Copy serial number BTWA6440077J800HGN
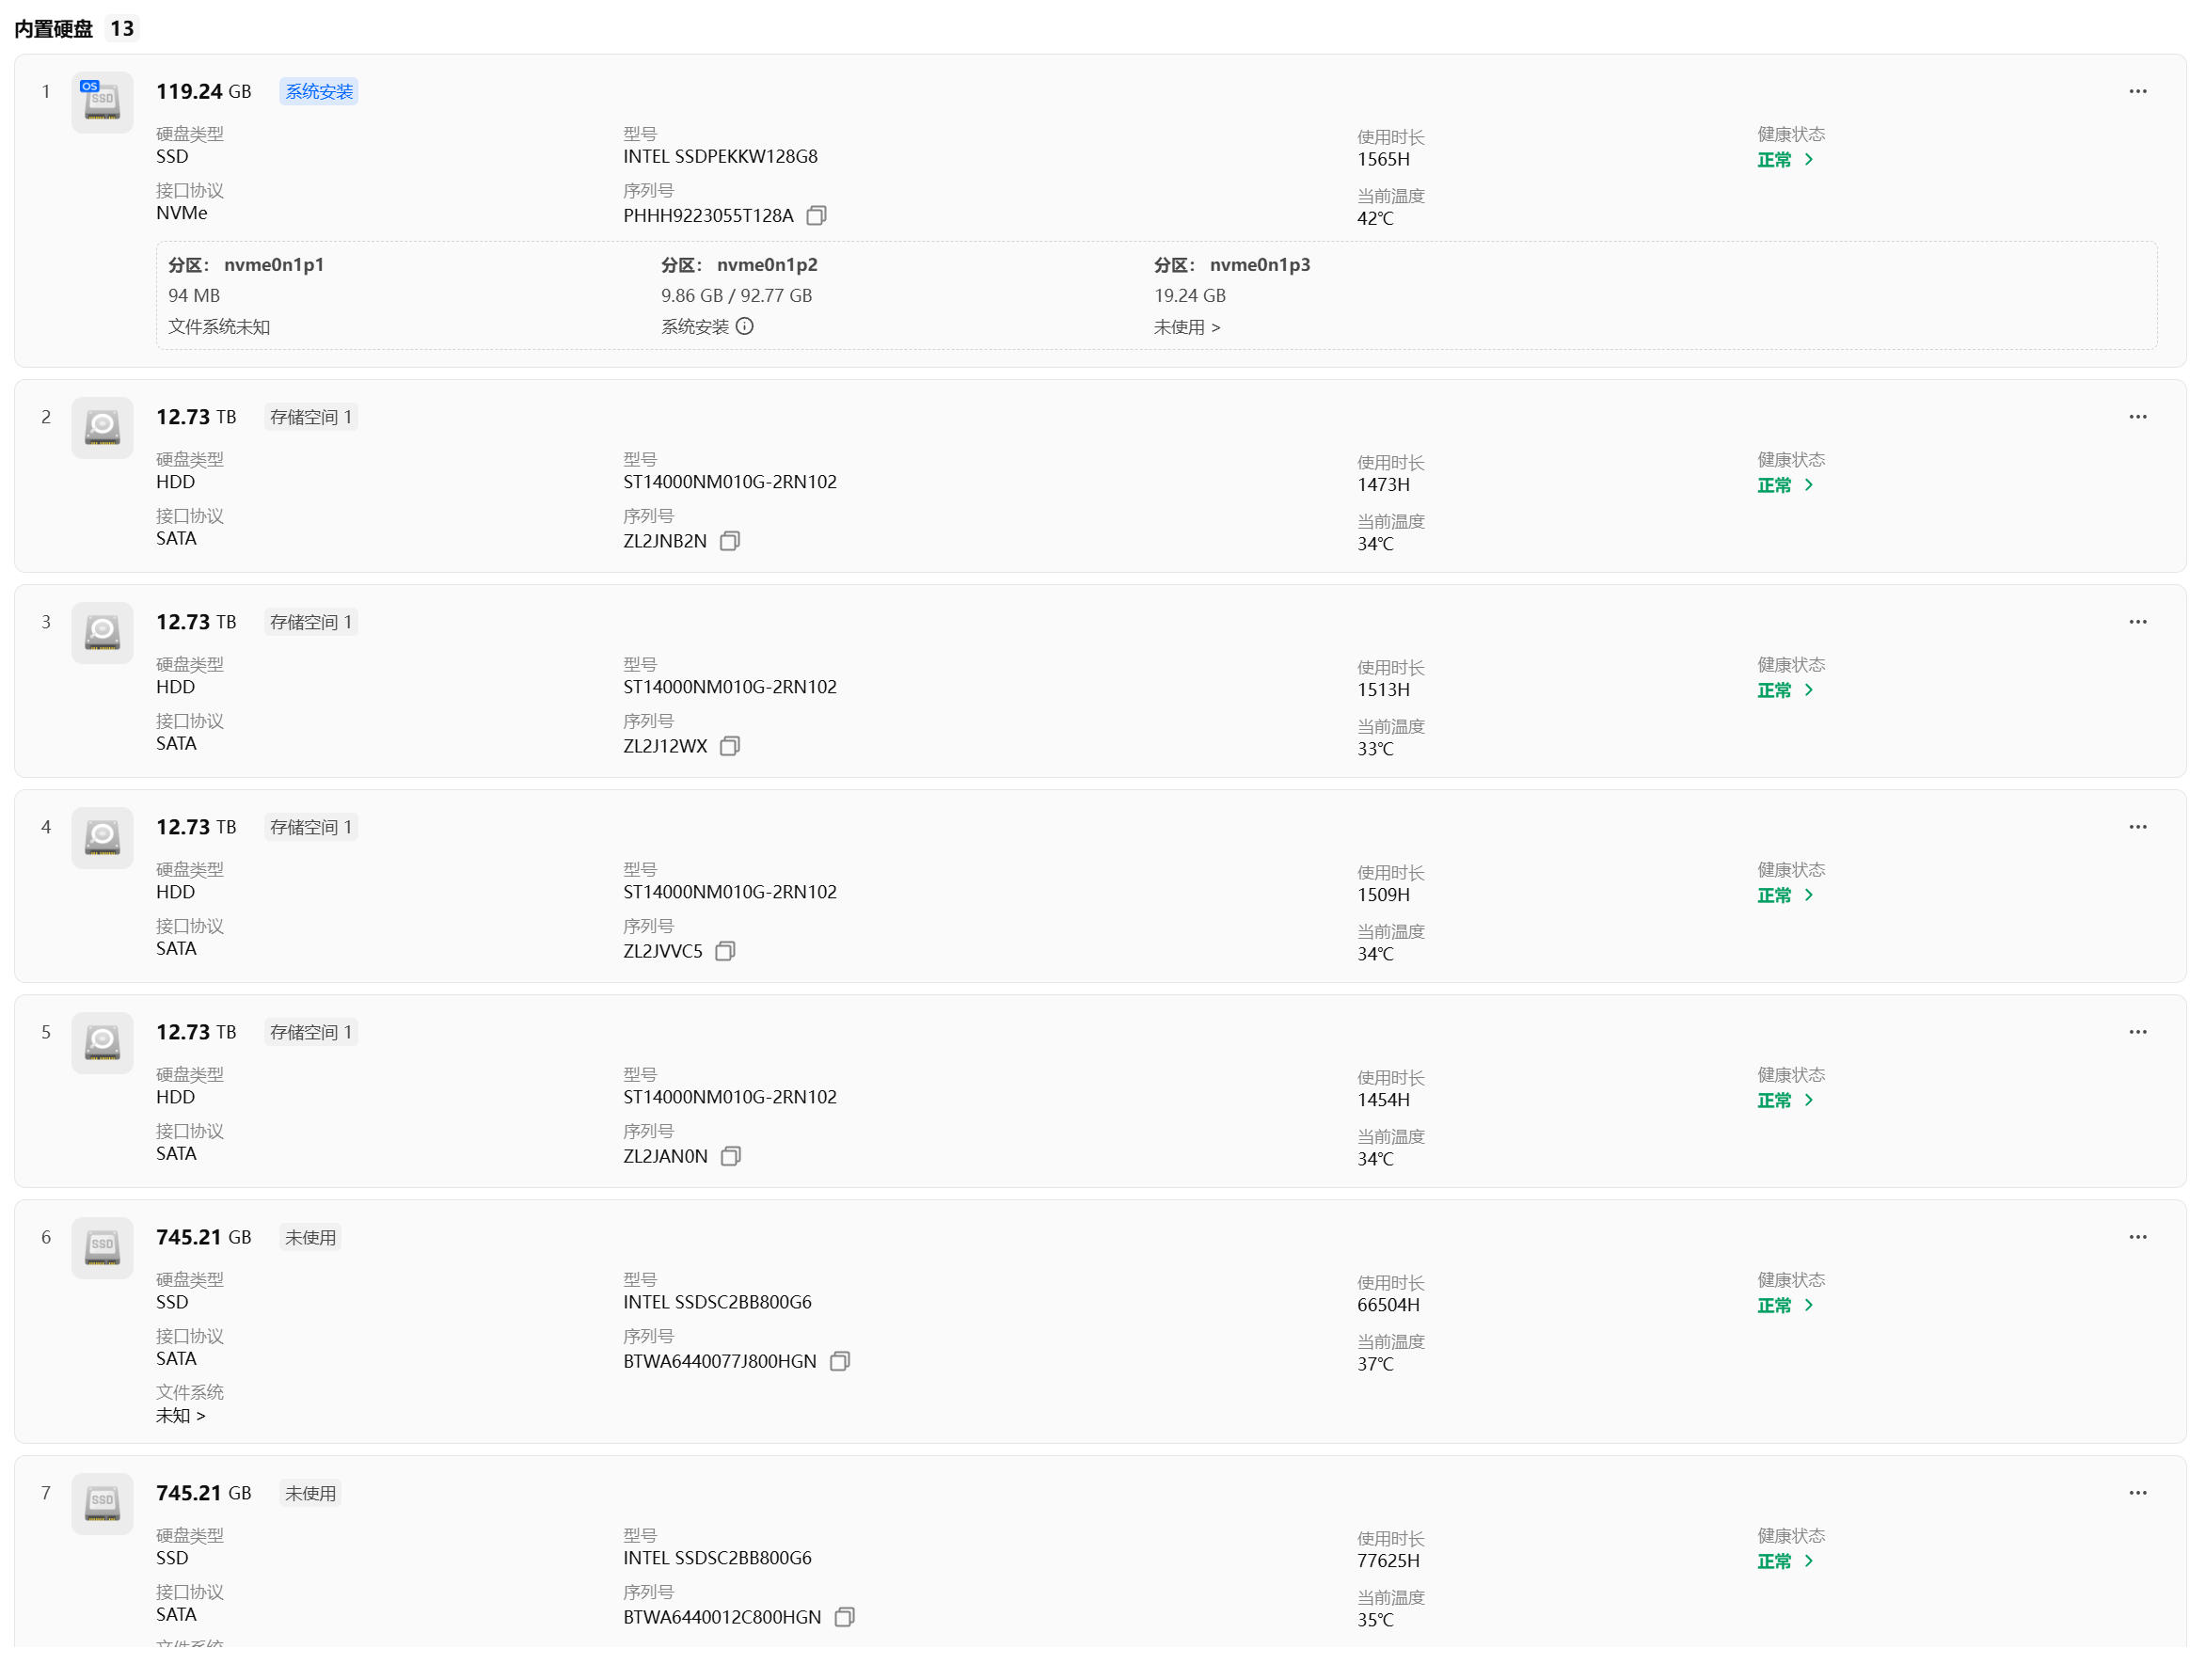 tap(840, 1361)
